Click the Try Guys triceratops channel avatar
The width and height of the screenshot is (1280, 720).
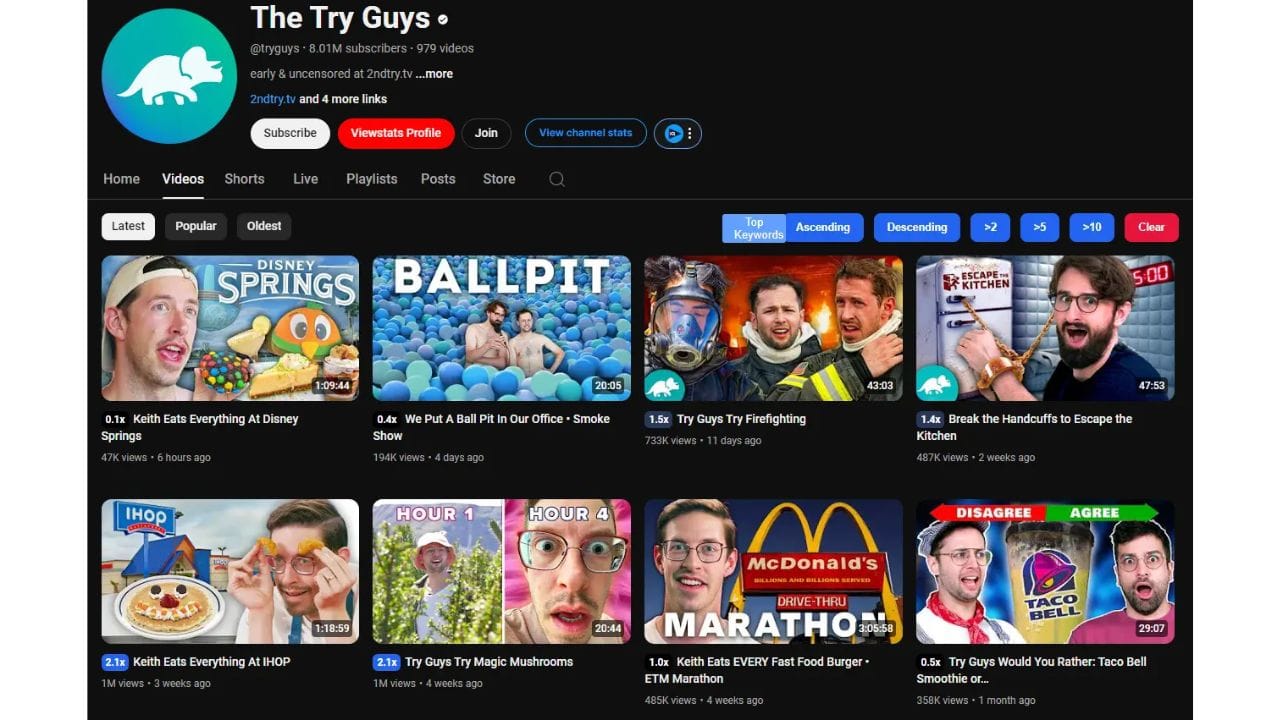pyautogui.click(x=169, y=76)
